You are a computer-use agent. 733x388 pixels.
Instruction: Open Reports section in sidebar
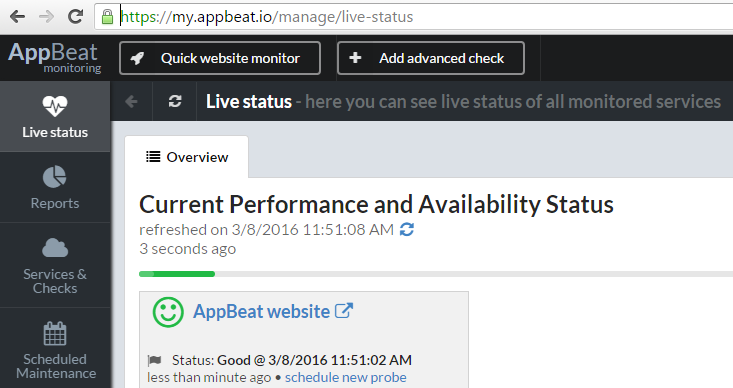(55, 187)
